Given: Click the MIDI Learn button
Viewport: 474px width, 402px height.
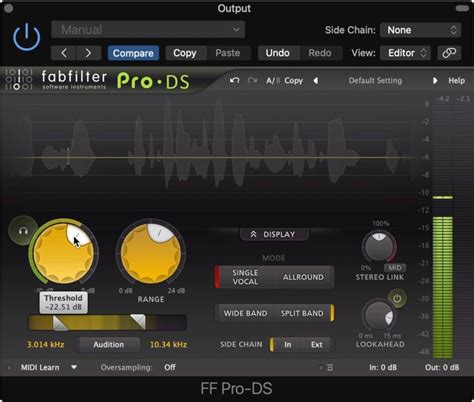Looking at the screenshot, I should pyautogui.click(x=40, y=367).
